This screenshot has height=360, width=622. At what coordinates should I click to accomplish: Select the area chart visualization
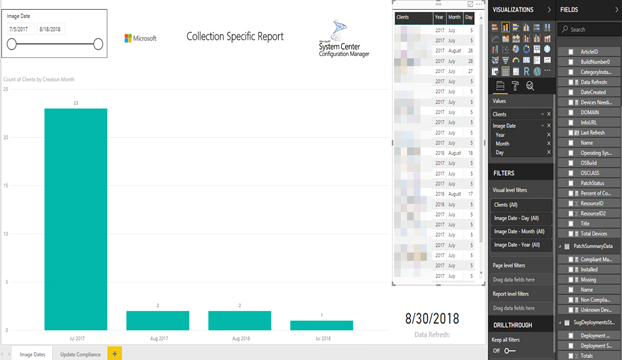505,38
